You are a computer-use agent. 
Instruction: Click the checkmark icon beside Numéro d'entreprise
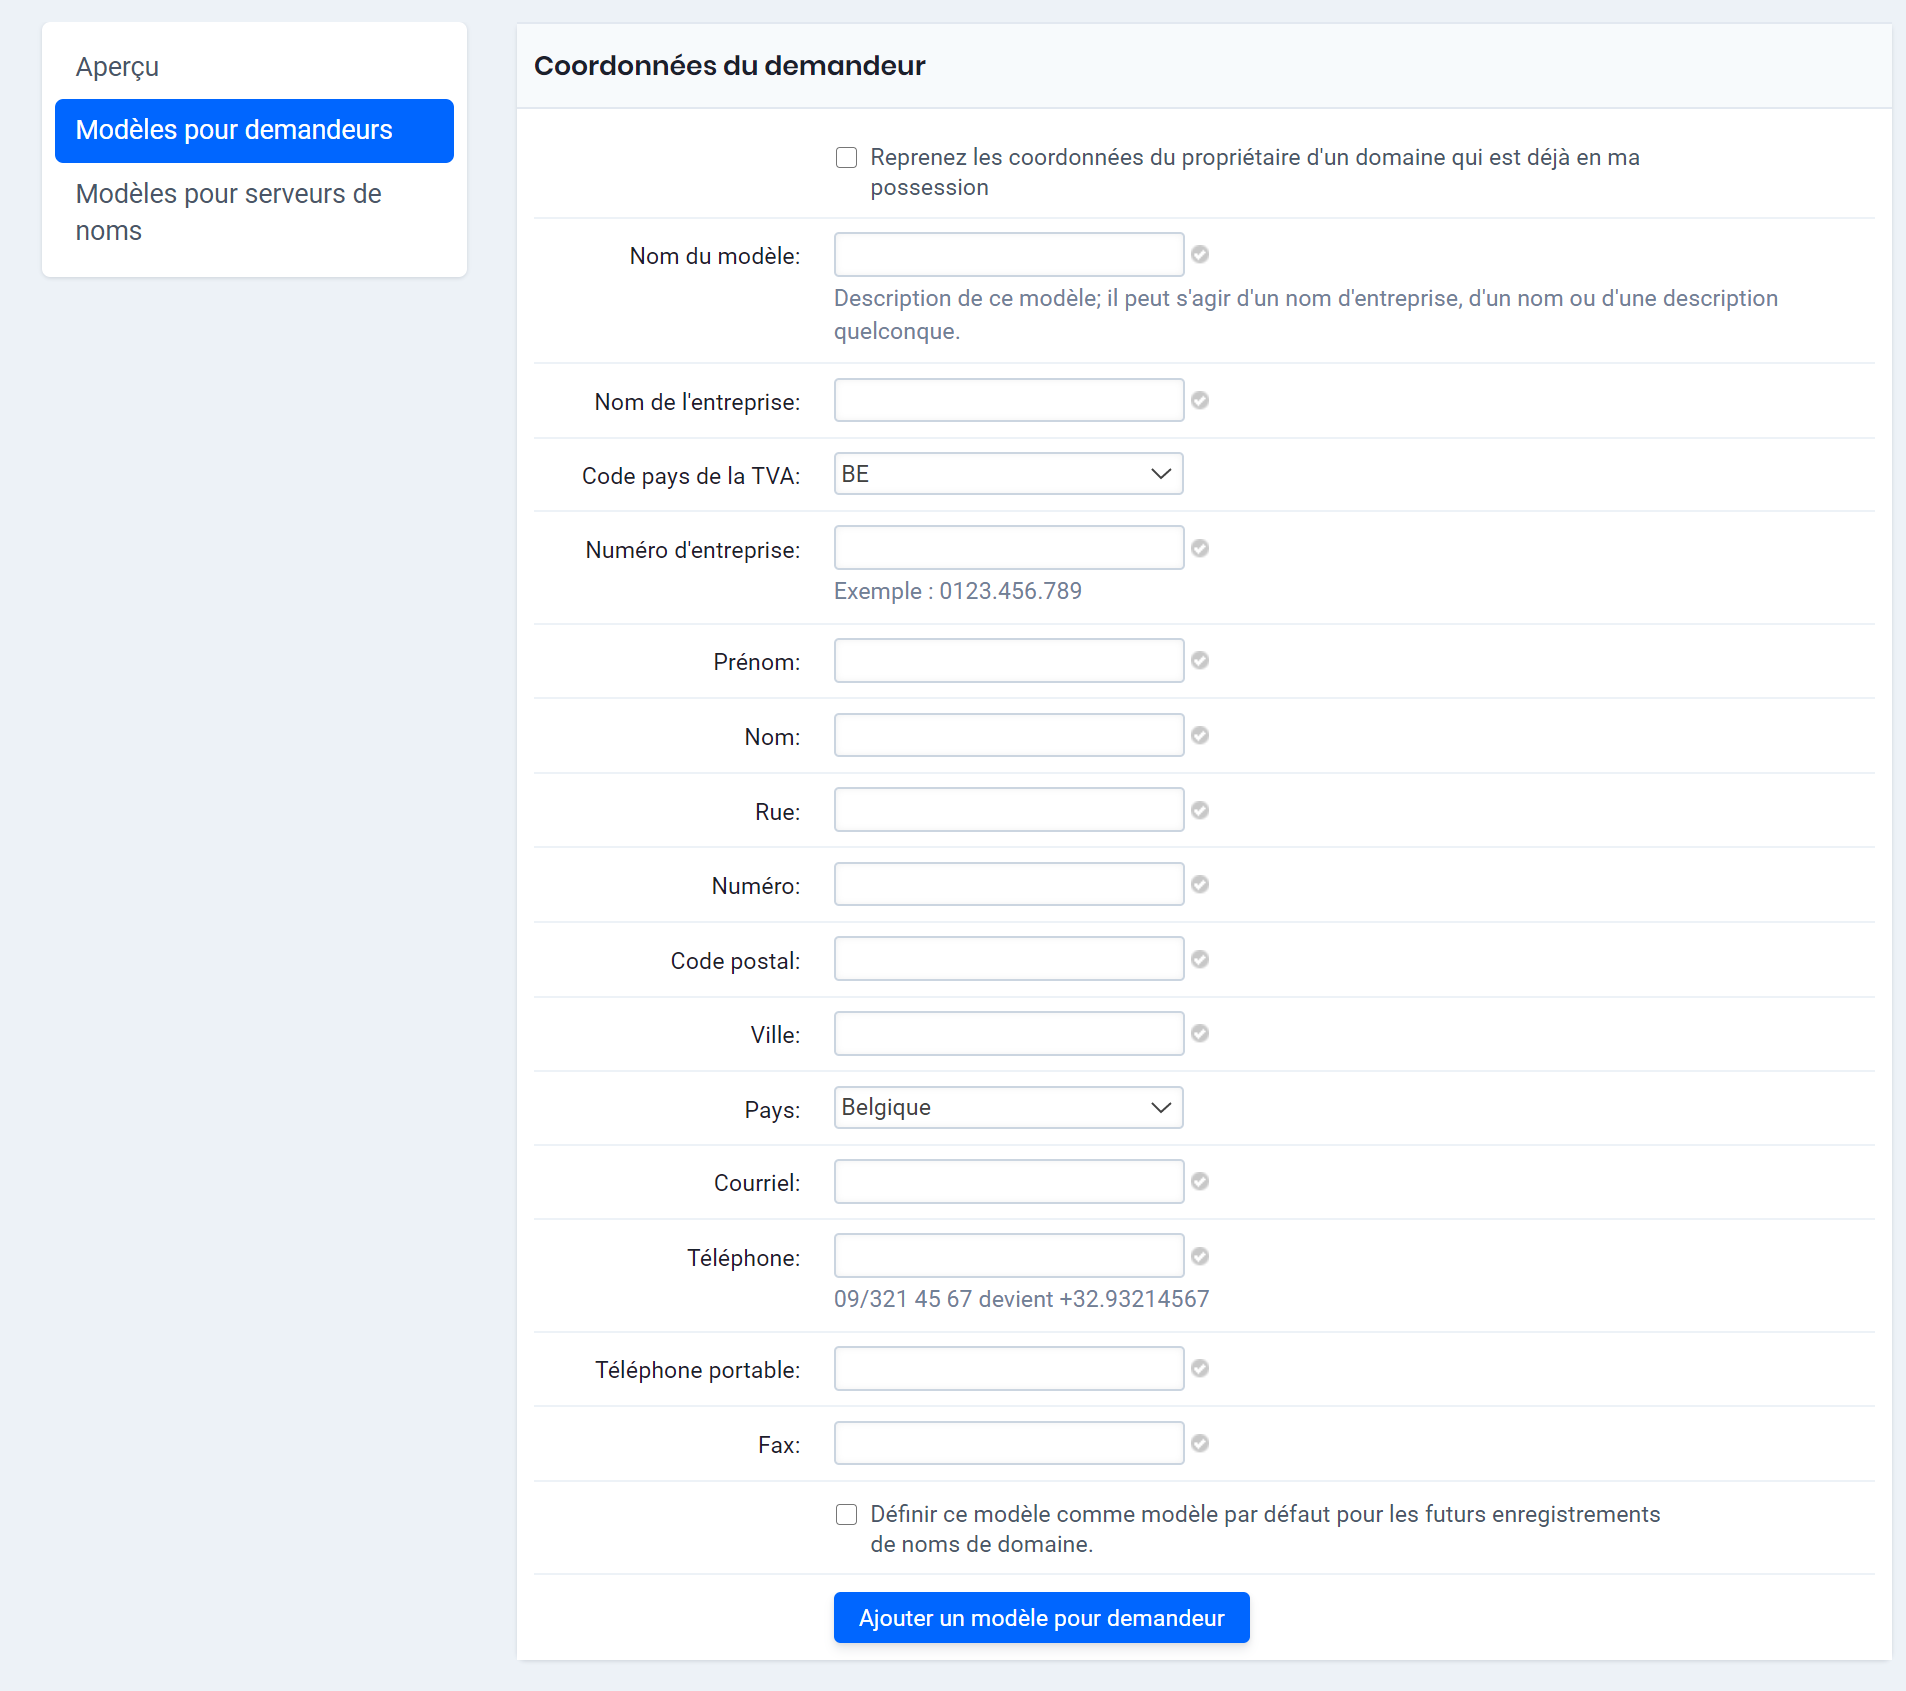(x=1201, y=548)
